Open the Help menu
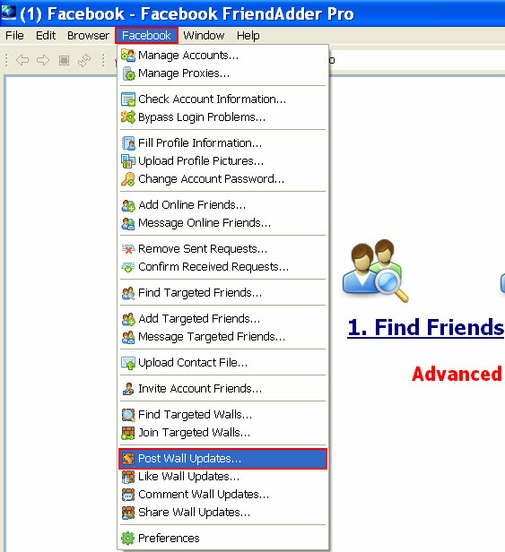The image size is (505, 552). (x=248, y=36)
